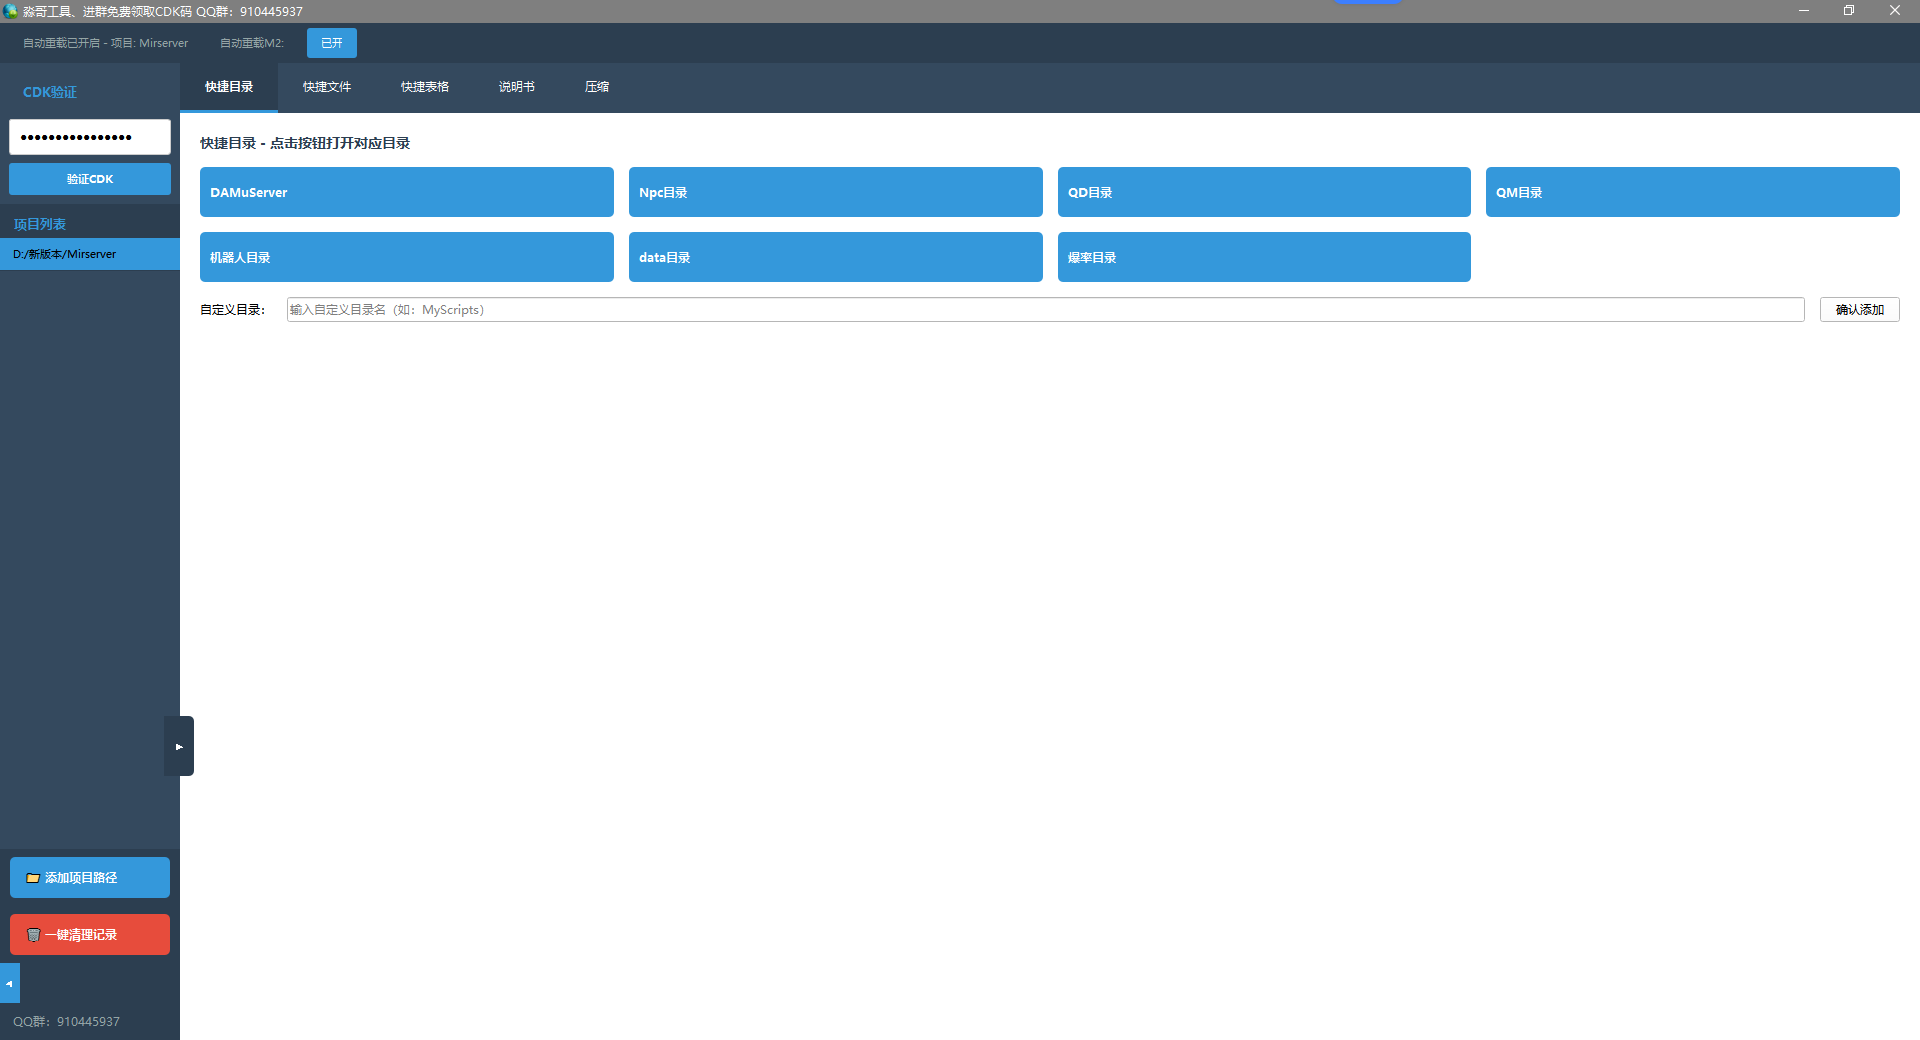Click the 添加项目路径 folder button
The width and height of the screenshot is (1920, 1040).
[90, 877]
